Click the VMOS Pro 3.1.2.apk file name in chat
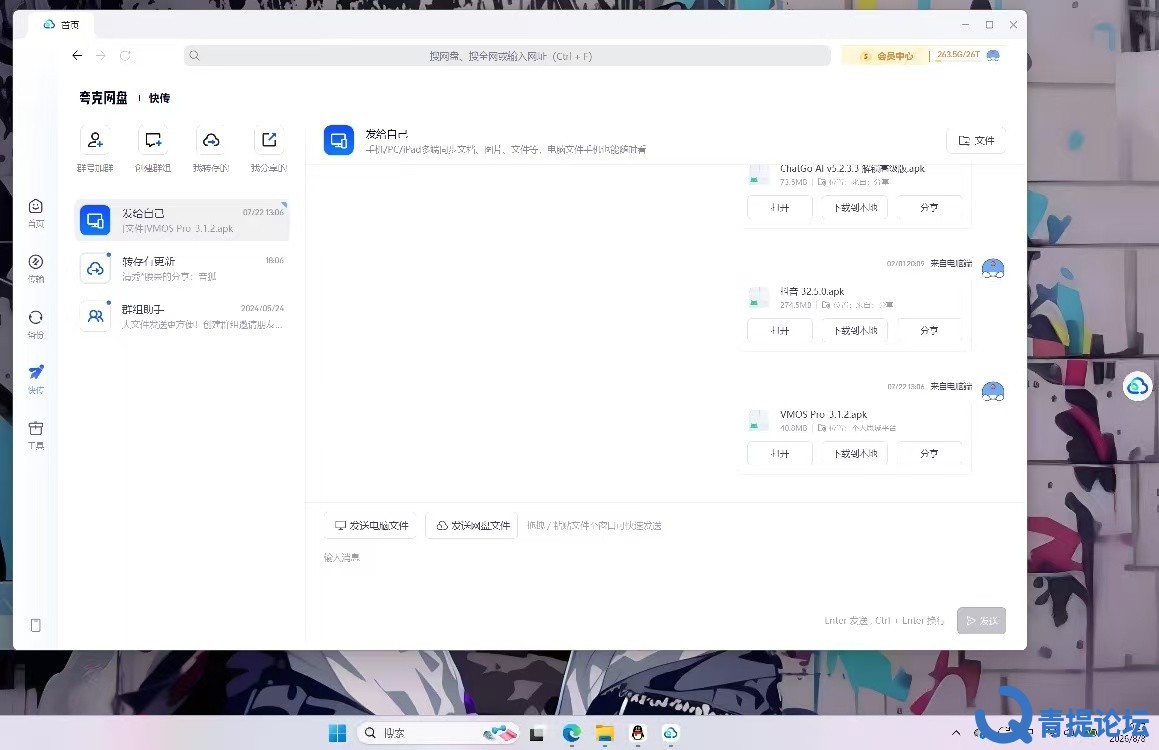 pos(823,415)
